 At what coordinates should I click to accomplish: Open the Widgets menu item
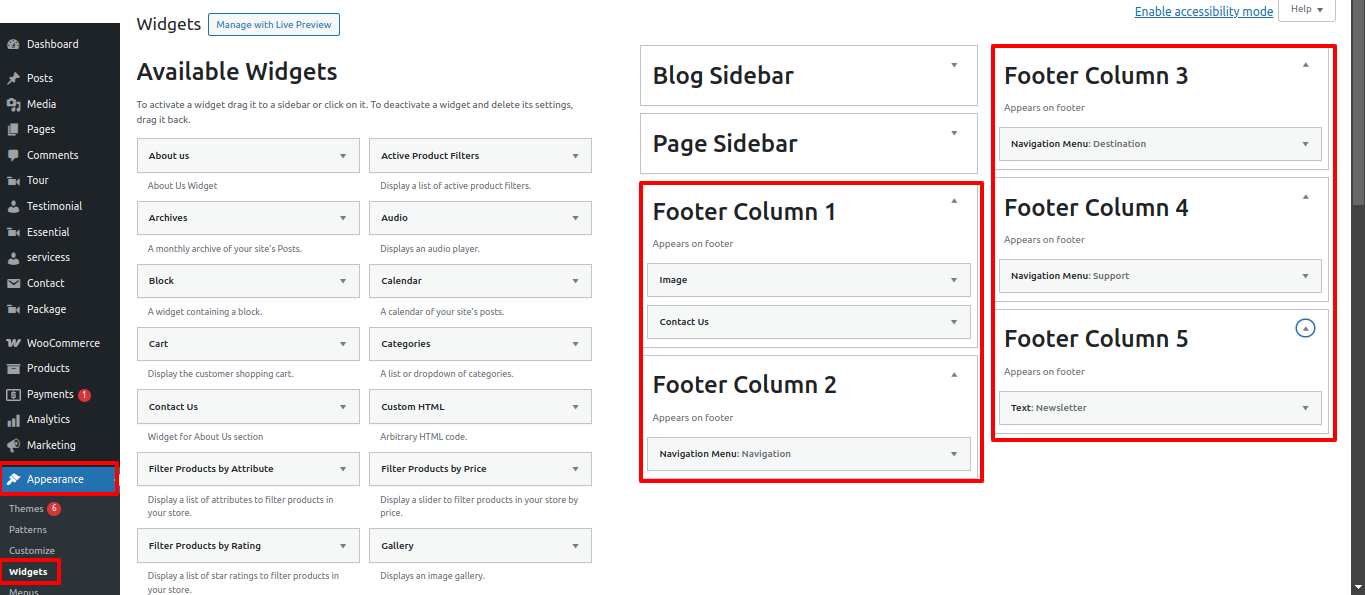tap(31, 571)
